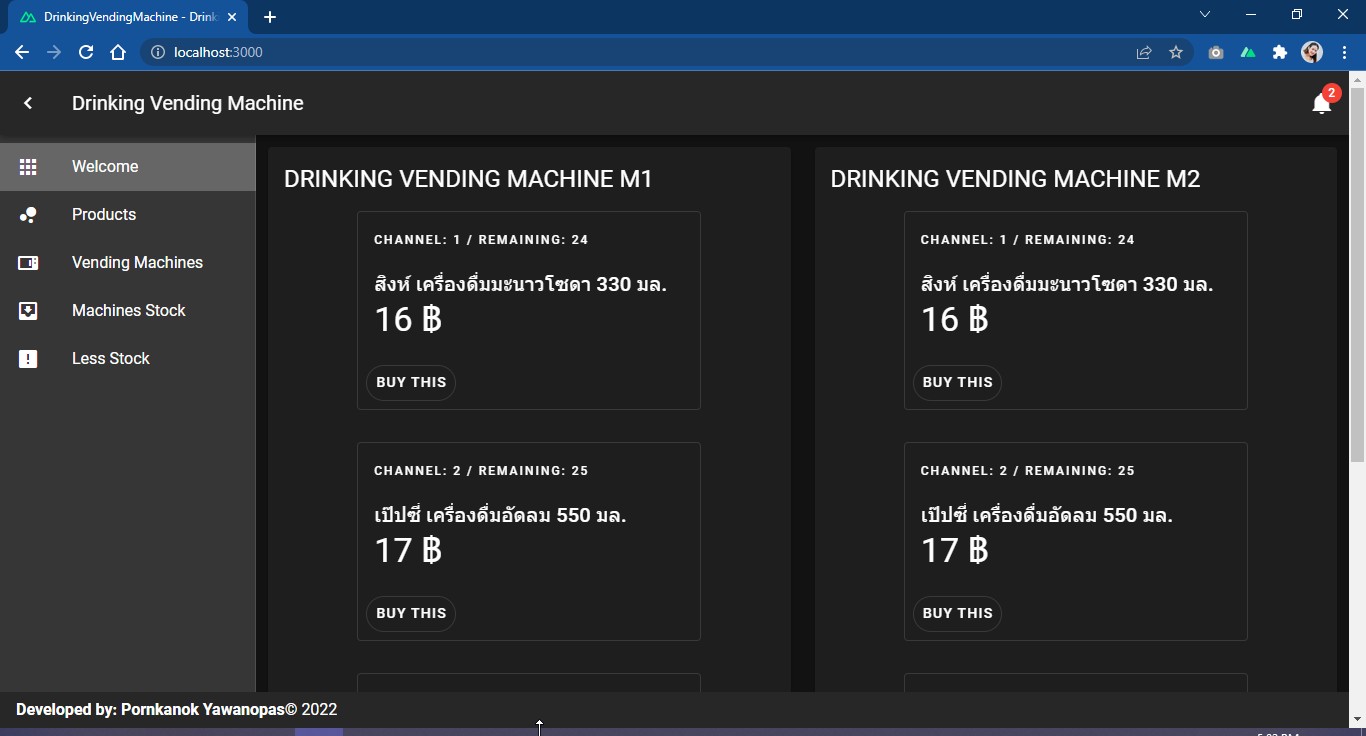Open the camera screenshot extension icon
The width and height of the screenshot is (1366, 736).
coord(1216,52)
